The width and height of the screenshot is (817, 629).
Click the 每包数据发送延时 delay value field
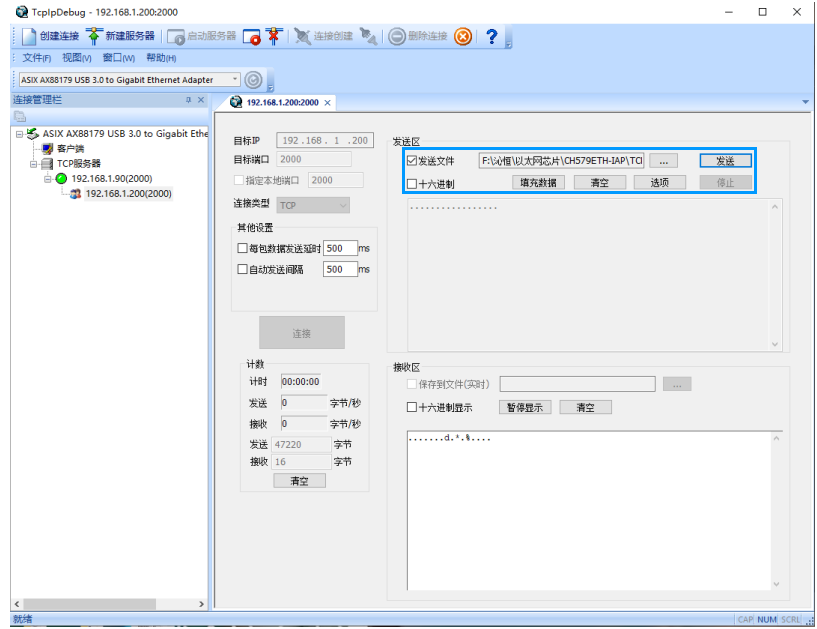pyautogui.click(x=340, y=248)
